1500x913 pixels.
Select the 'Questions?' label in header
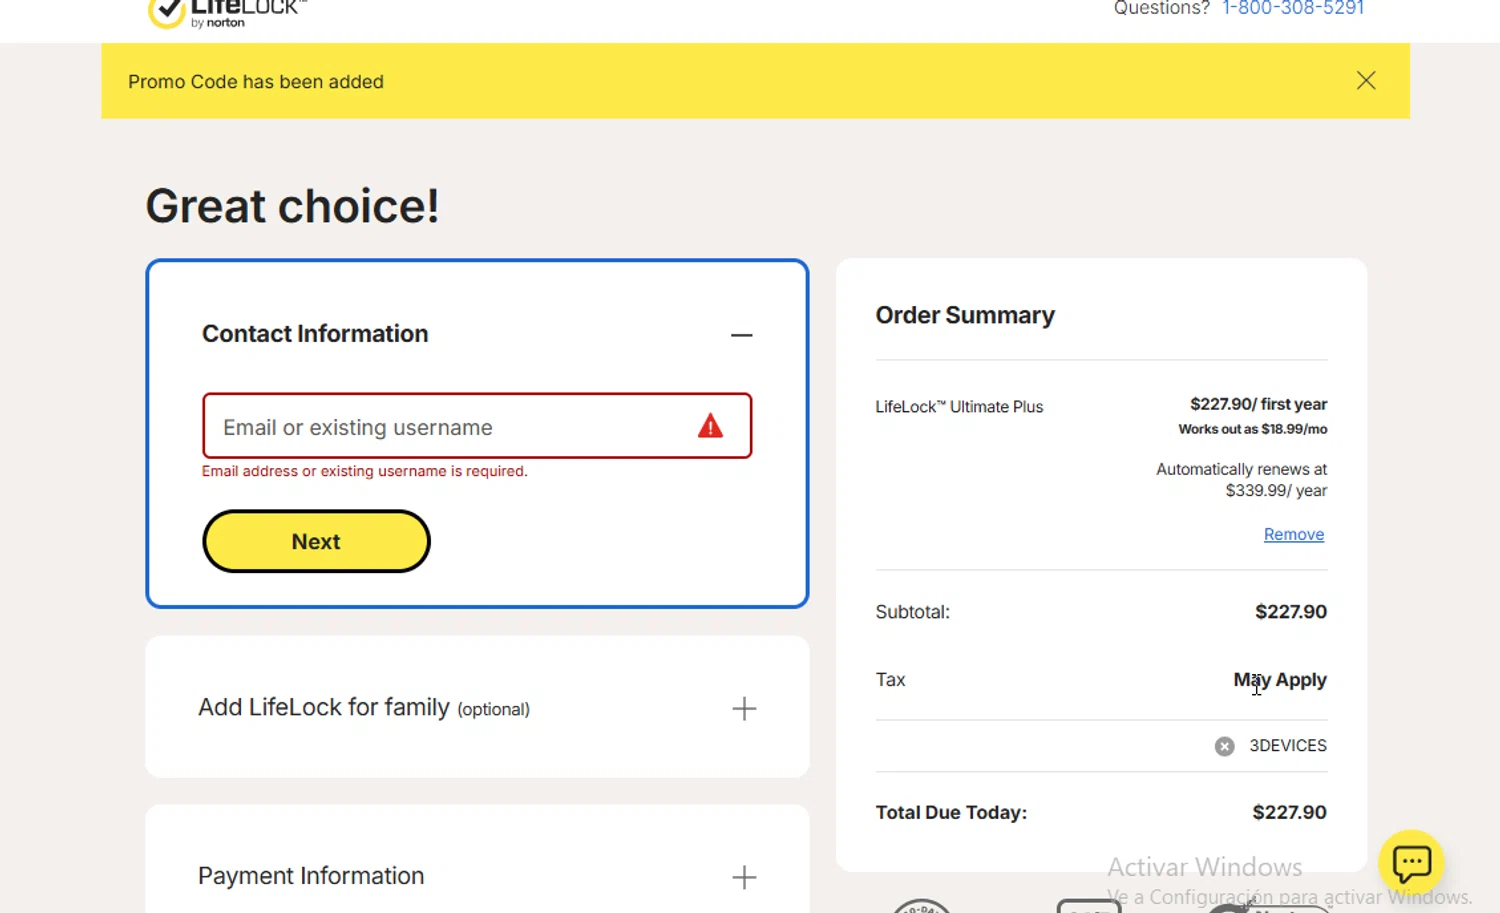1161,9
